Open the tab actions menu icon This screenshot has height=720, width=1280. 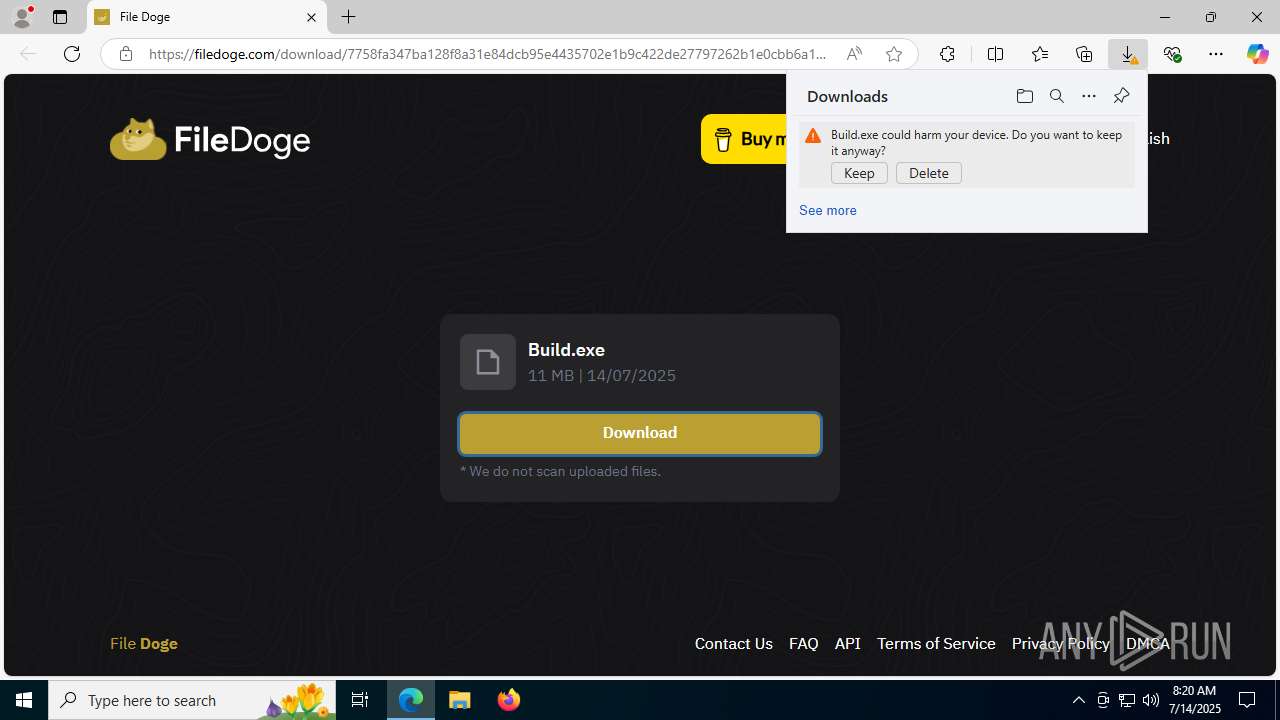60,17
